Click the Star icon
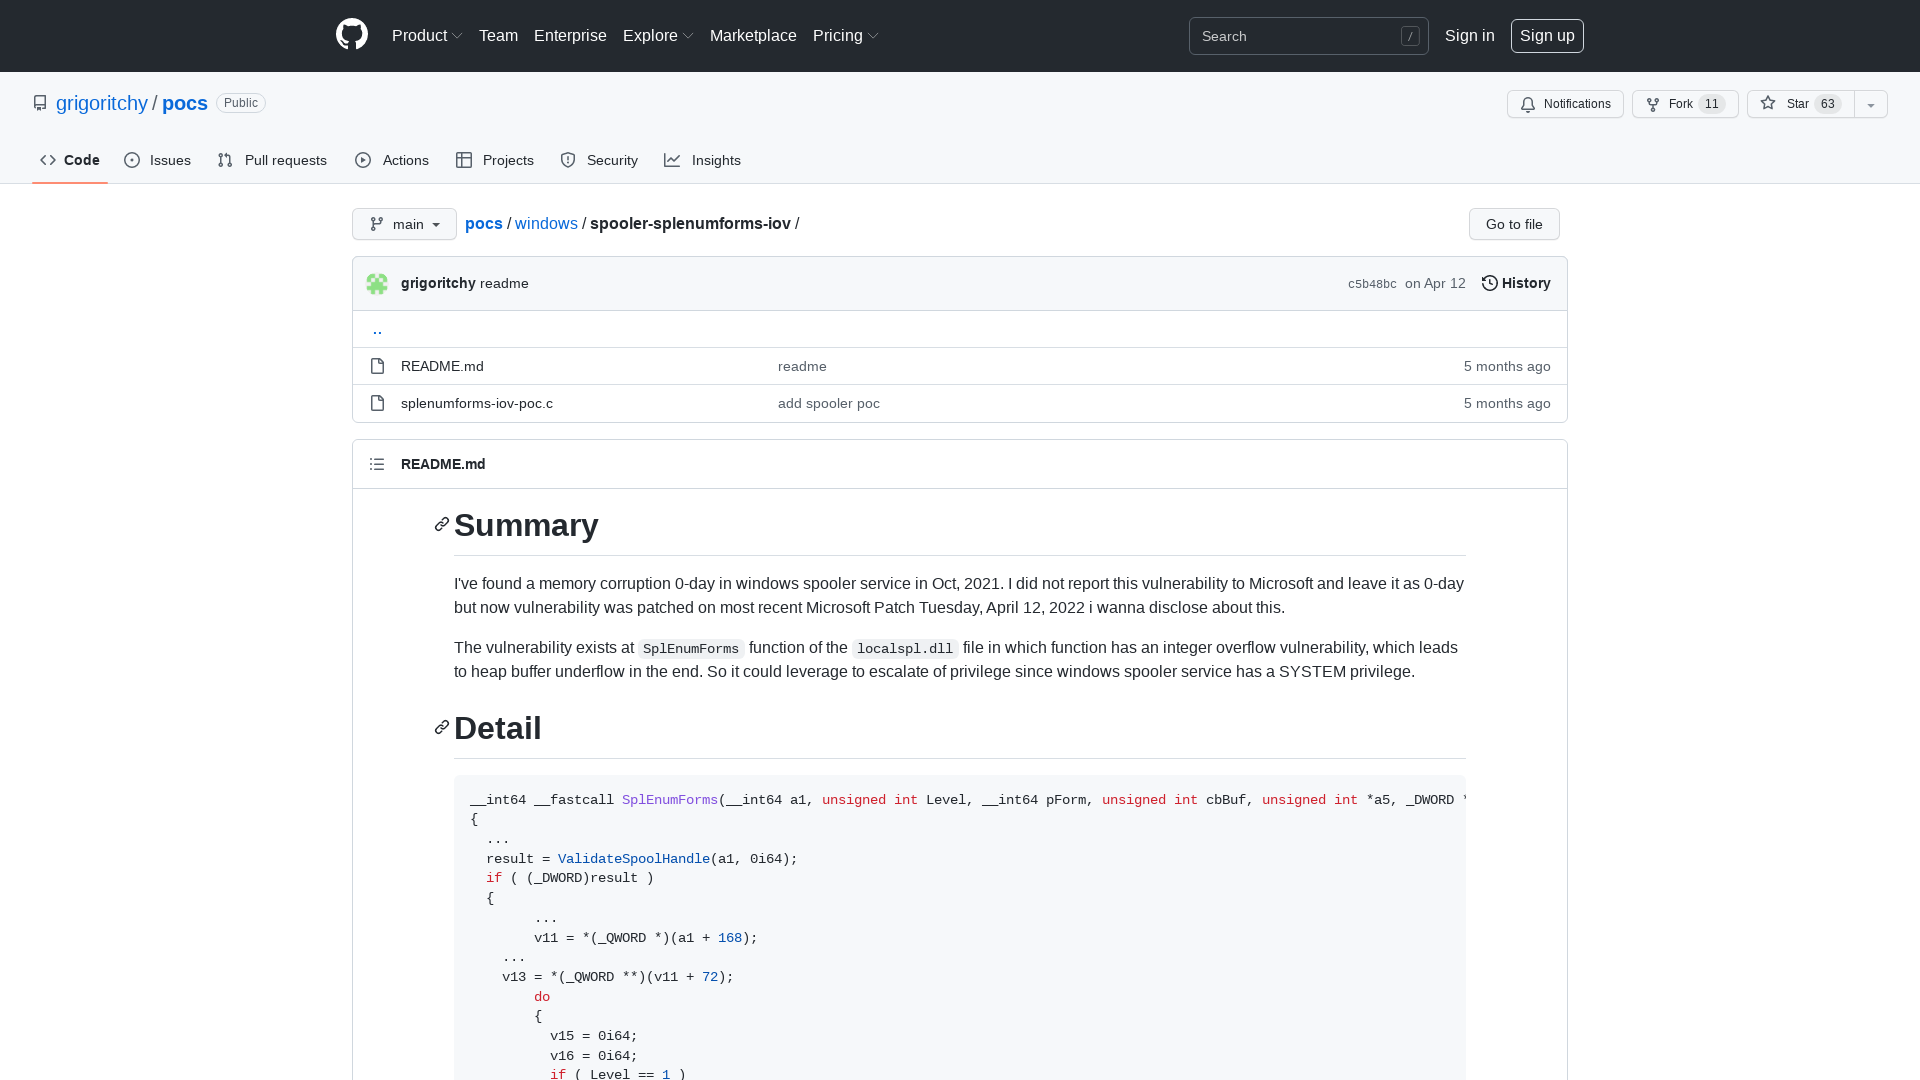This screenshot has height=1080, width=1920. click(1768, 103)
